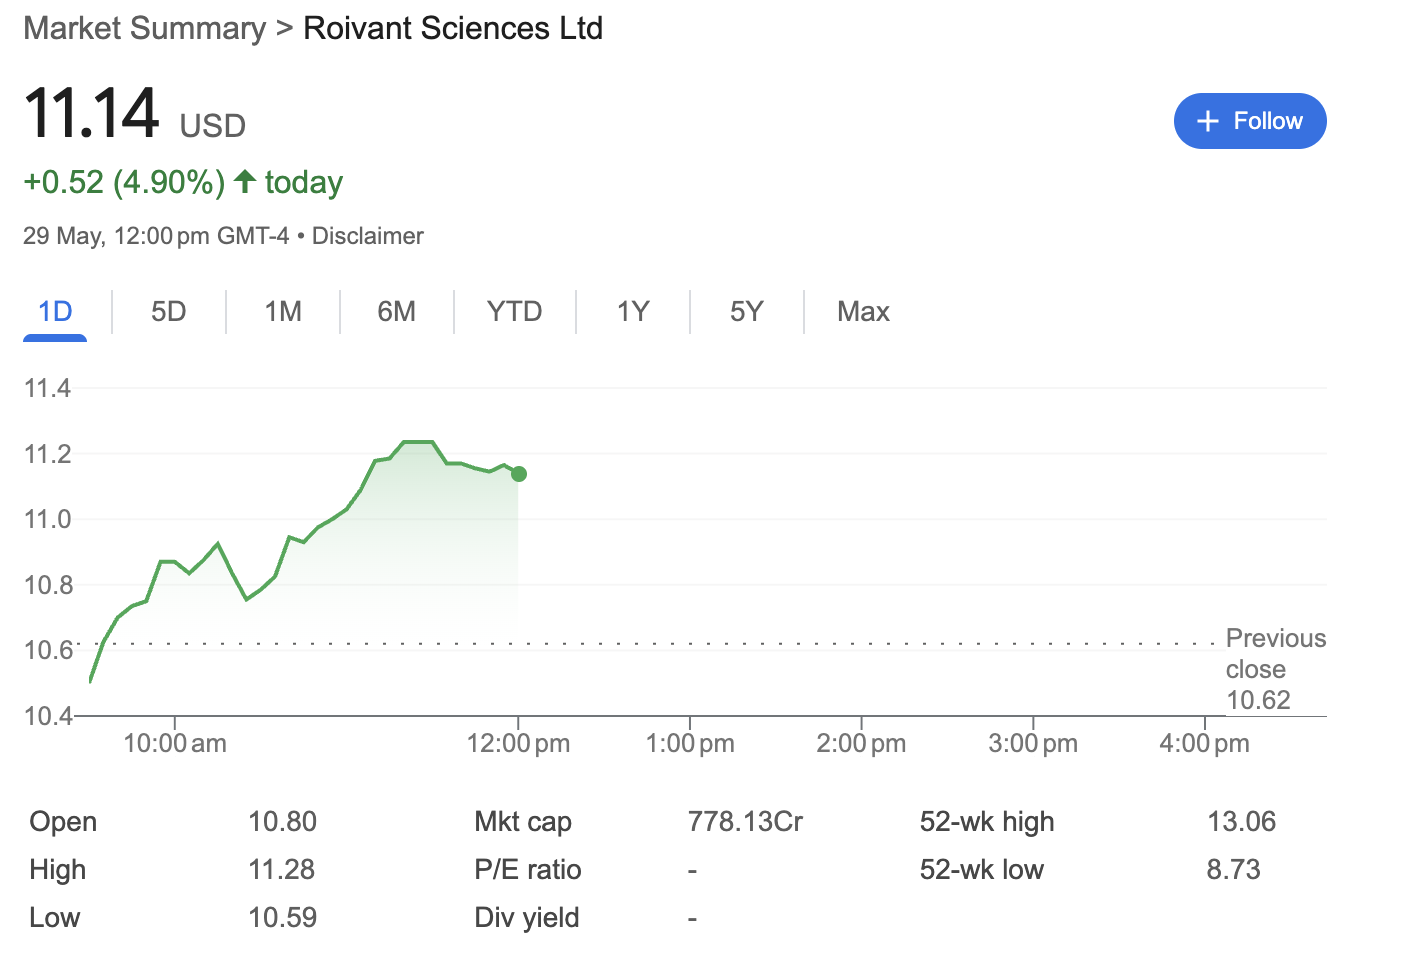The height and width of the screenshot is (954, 1420).
Task: Click the 11.0 y-axis label
Action: [47, 519]
